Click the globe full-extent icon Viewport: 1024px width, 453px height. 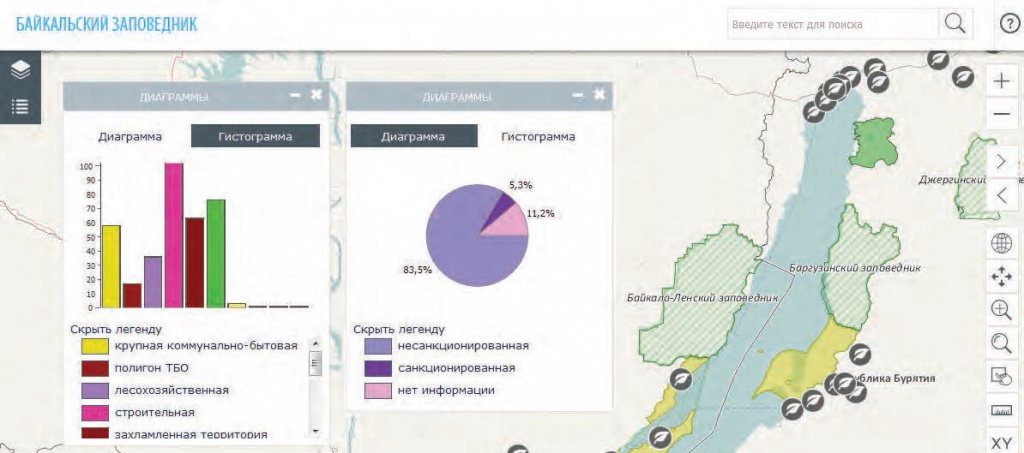click(x=1001, y=243)
